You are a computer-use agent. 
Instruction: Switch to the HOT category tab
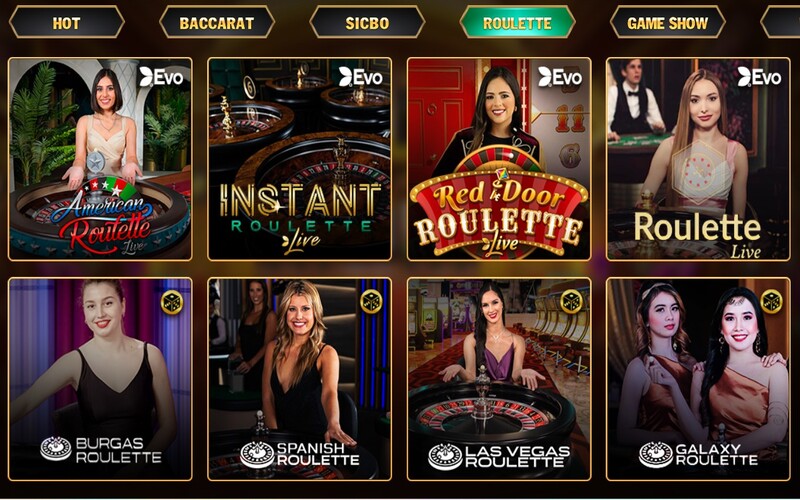[x=66, y=23]
